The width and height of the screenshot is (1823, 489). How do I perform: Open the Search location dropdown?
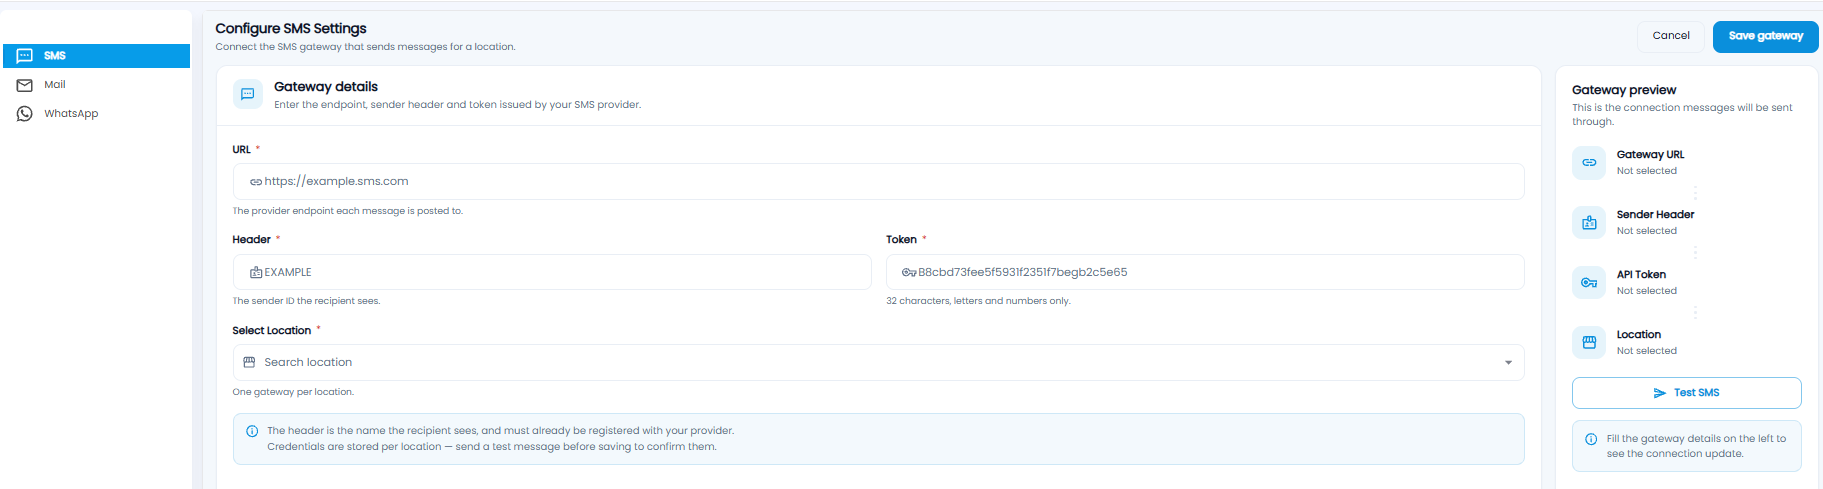point(878,362)
